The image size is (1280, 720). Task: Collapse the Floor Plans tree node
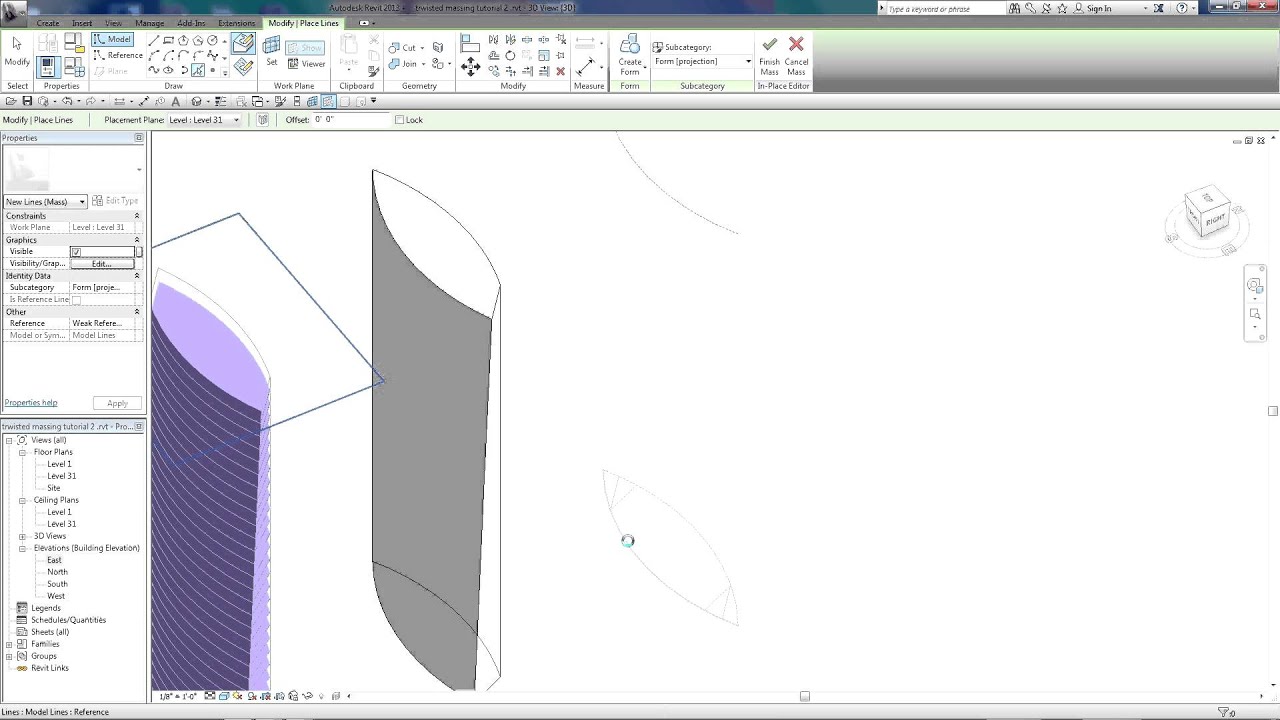(x=23, y=452)
